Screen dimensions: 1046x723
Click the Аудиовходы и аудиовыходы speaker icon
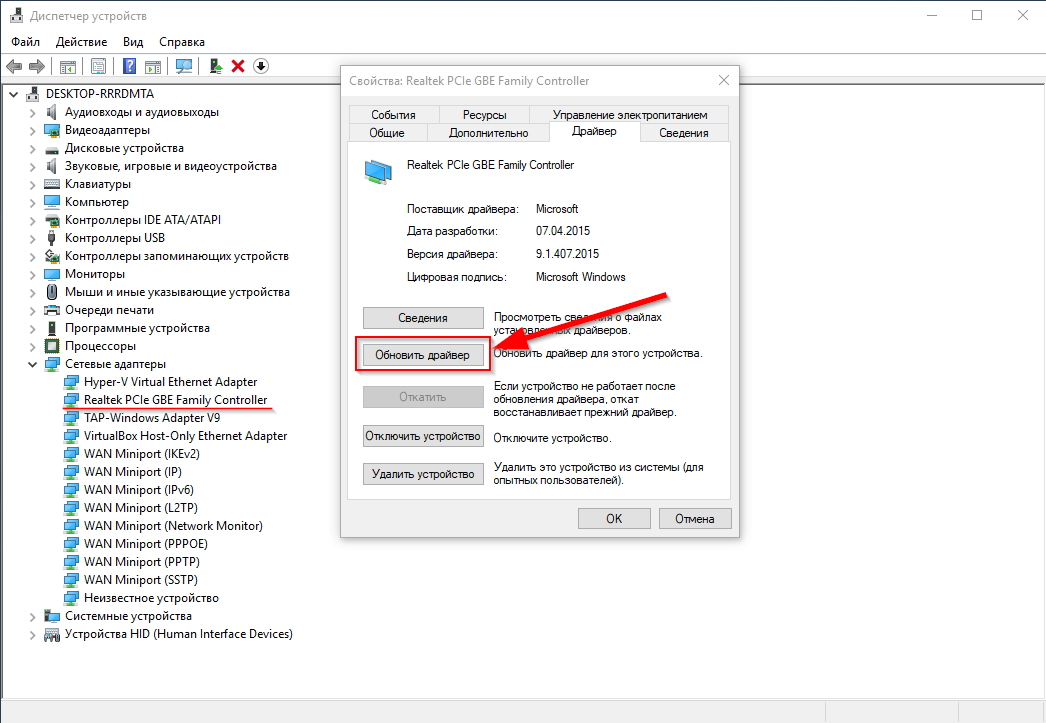[52, 112]
